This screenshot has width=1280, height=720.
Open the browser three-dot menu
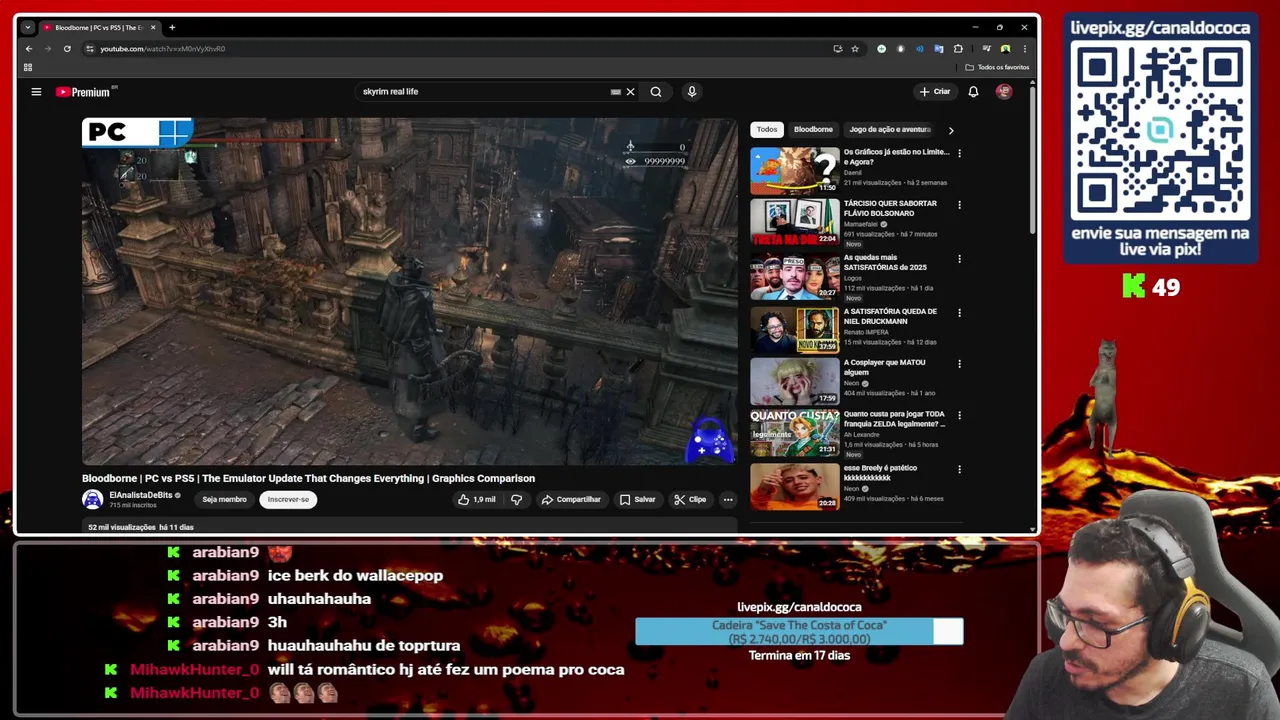(x=1025, y=48)
